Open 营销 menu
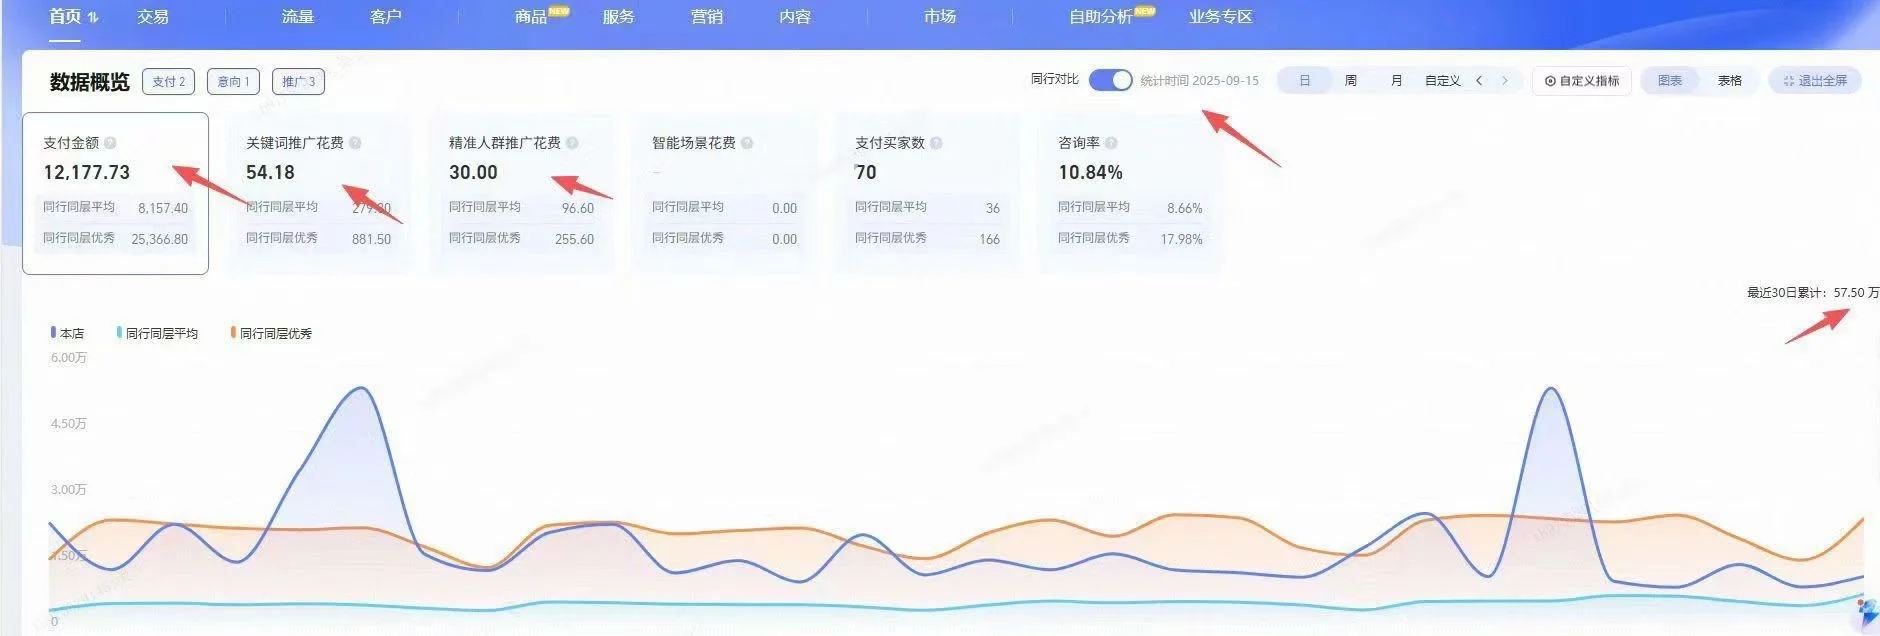 pos(707,17)
